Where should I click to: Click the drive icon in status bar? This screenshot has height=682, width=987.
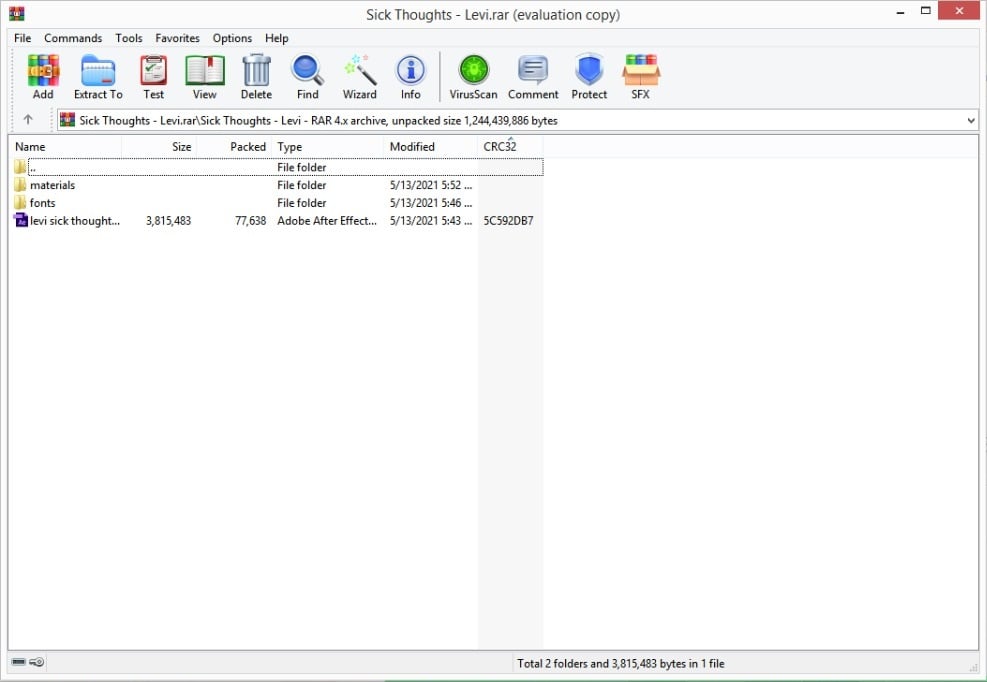coord(19,662)
